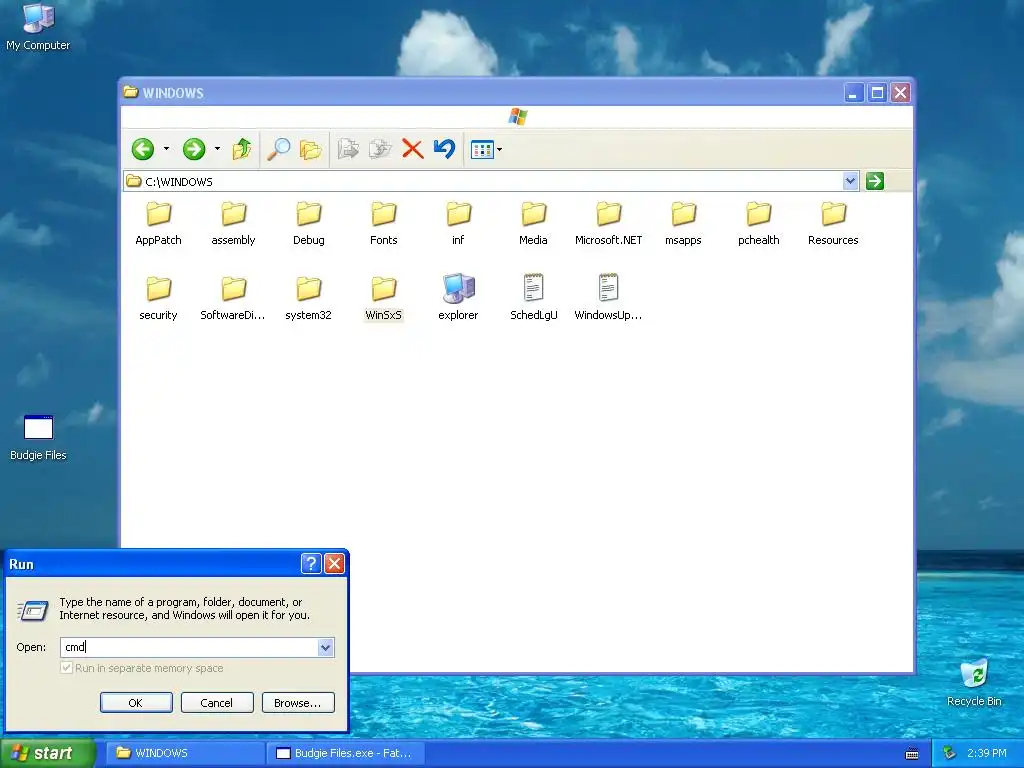The height and width of the screenshot is (768, 1024).
Task: Select the Resources folder
Action: 833,224
